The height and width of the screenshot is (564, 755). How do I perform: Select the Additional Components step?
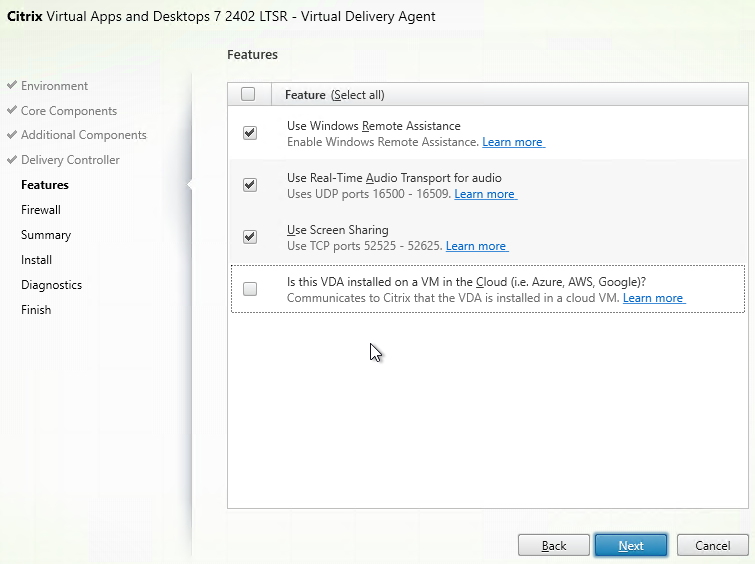[x=84, y=135]
